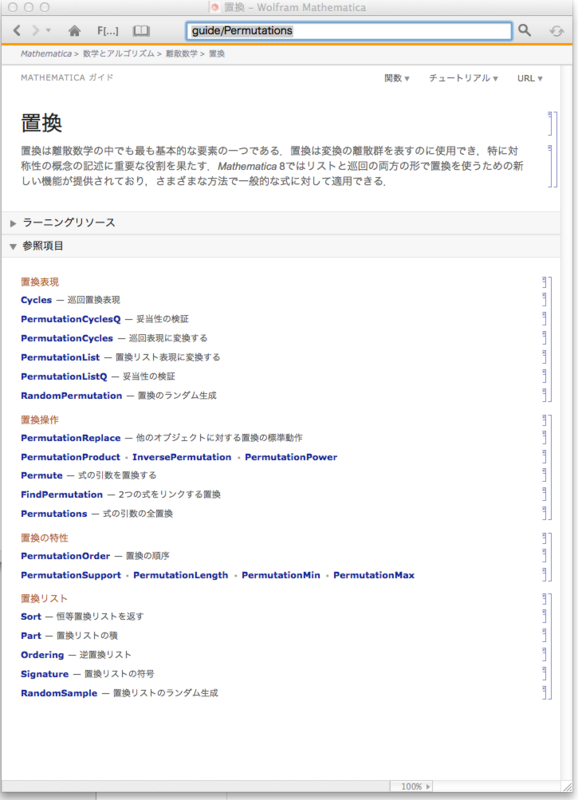
Task: Open the Permute function link
Action: pos(42,476)
